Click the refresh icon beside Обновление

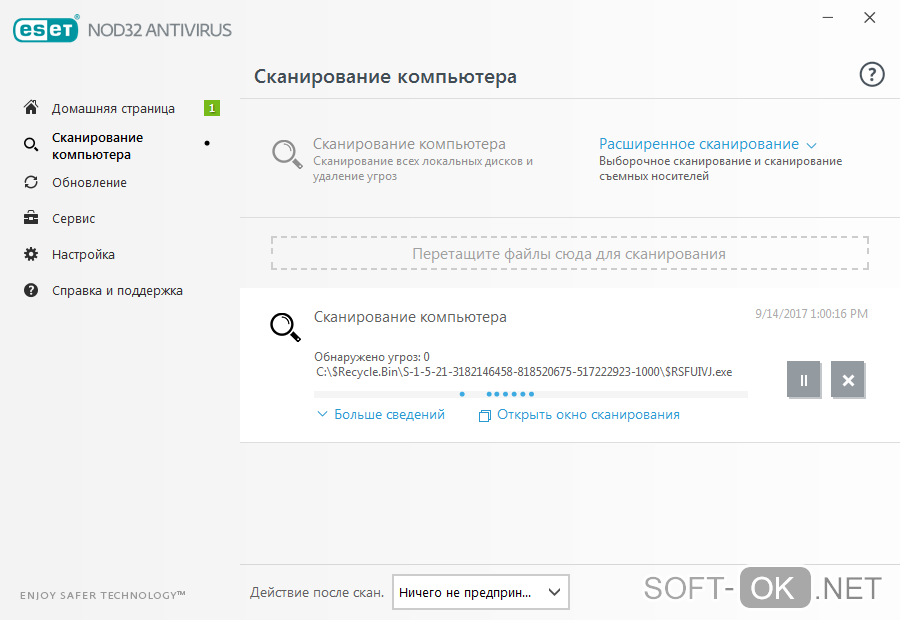pyautogui.click(x=31, y=182)
